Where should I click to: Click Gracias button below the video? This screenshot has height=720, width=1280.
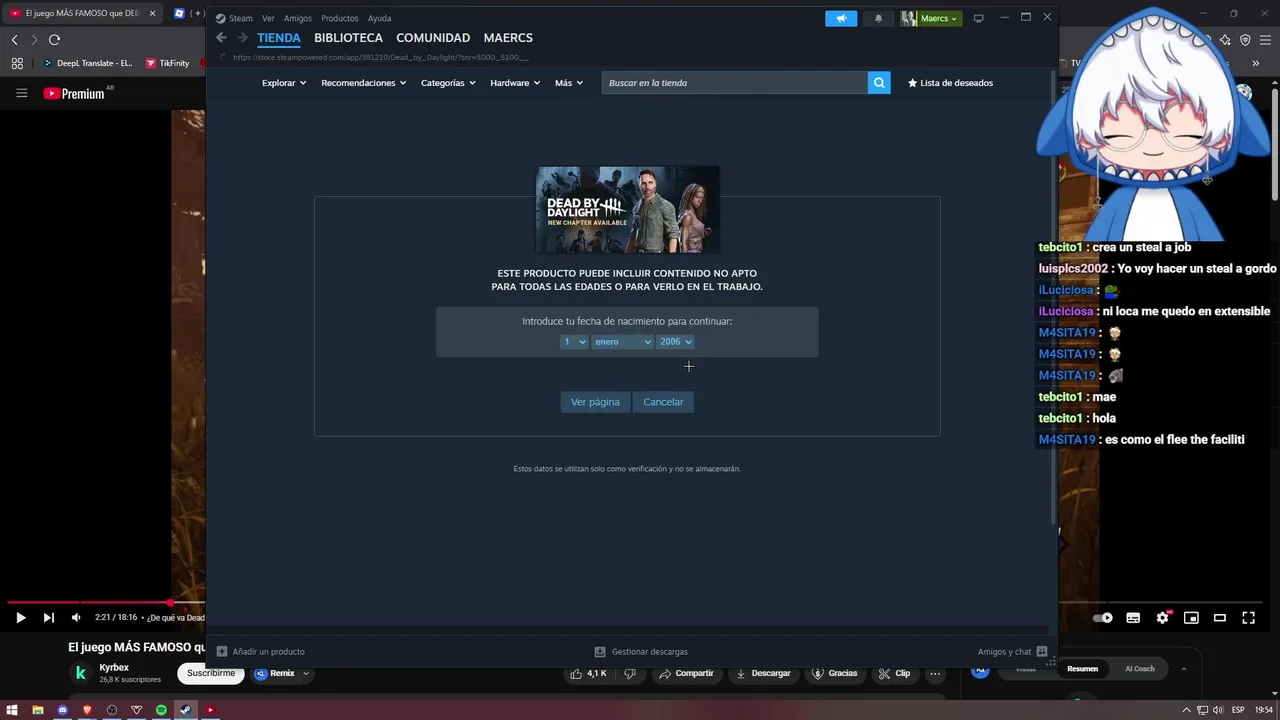[835, 673]
